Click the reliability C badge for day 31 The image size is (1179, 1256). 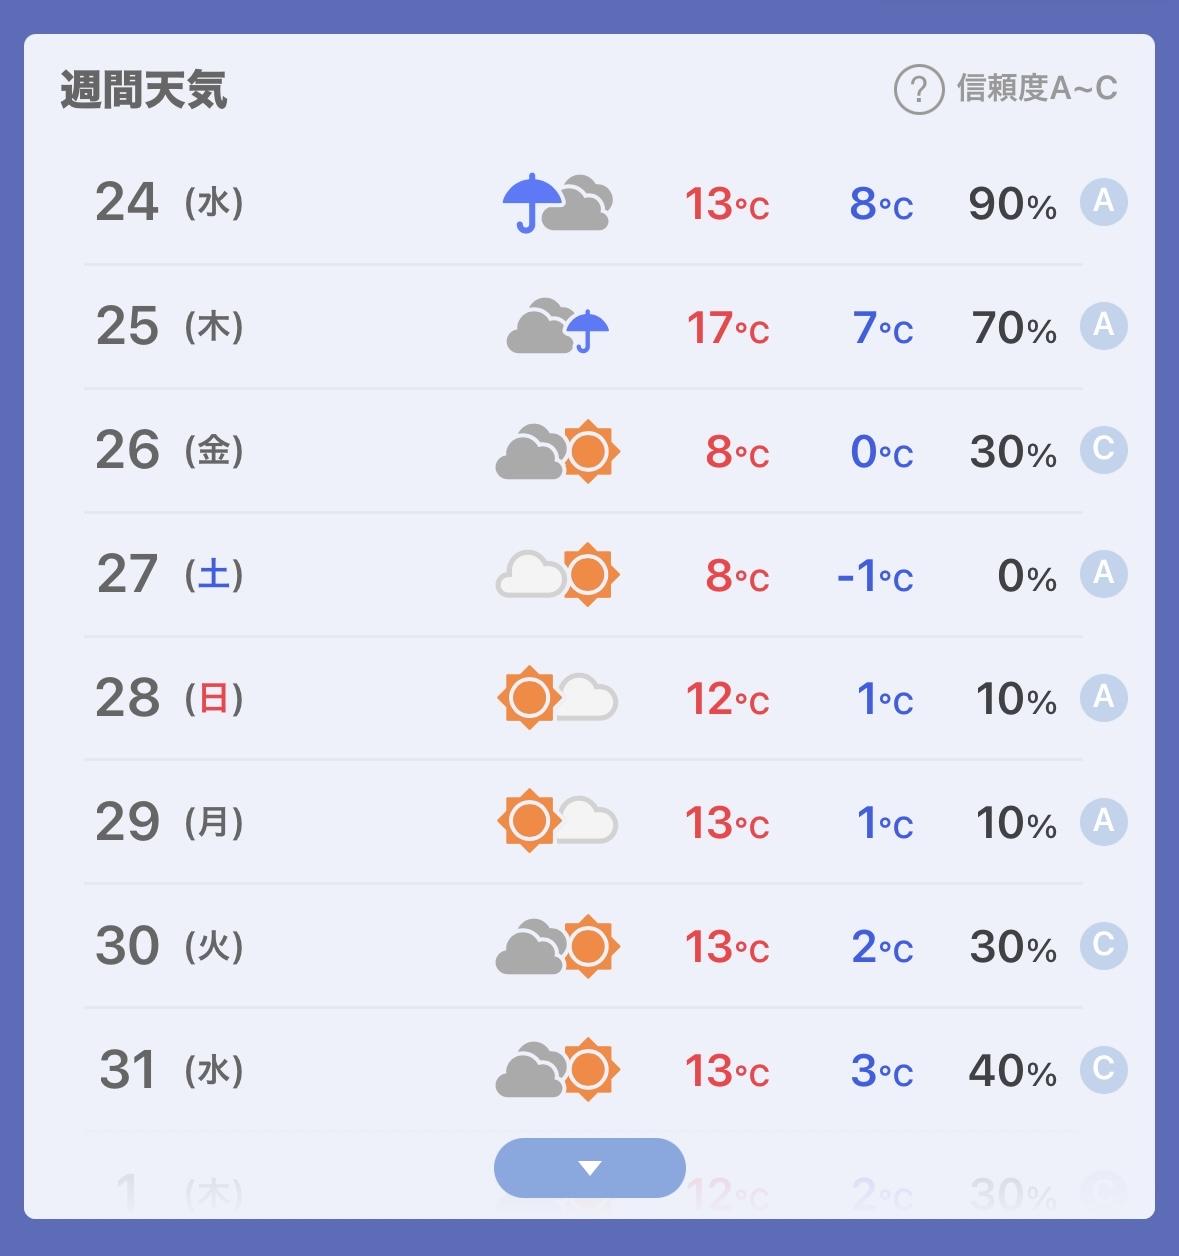tap(1104, 1070)
